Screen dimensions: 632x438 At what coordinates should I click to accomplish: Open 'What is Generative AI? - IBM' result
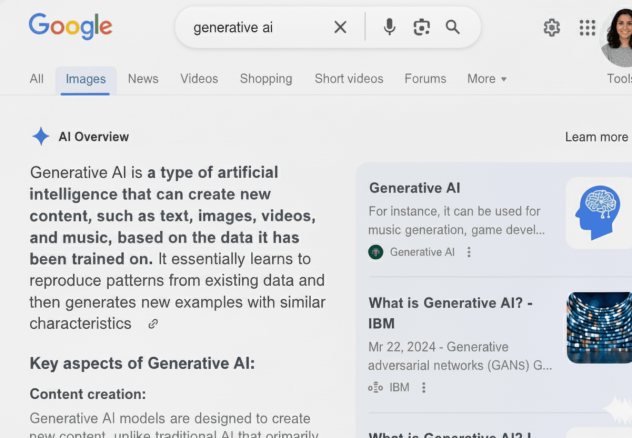coord(450,312)
